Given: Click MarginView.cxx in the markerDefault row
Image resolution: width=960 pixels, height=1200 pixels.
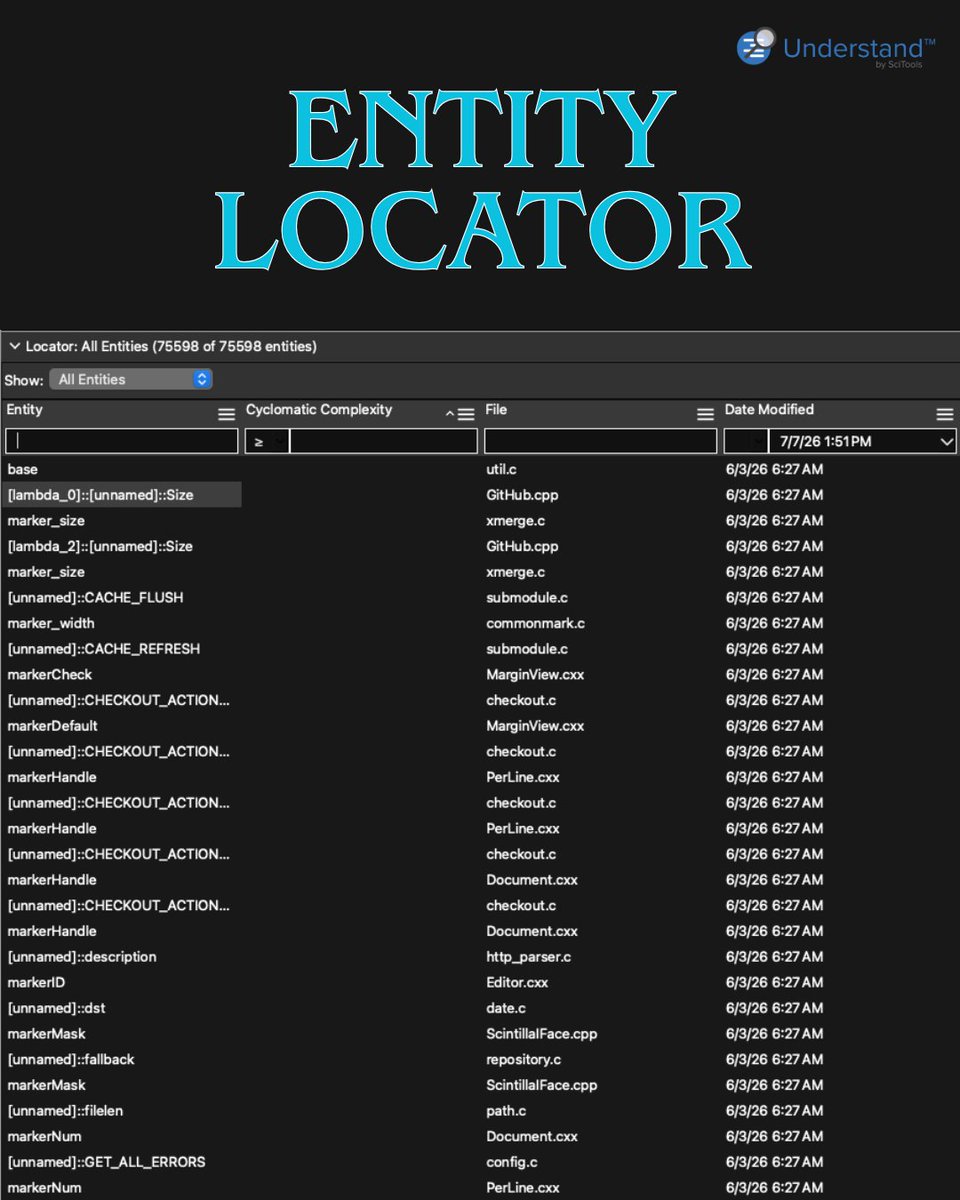Looking at the screenshot, I should click(535, 726).
